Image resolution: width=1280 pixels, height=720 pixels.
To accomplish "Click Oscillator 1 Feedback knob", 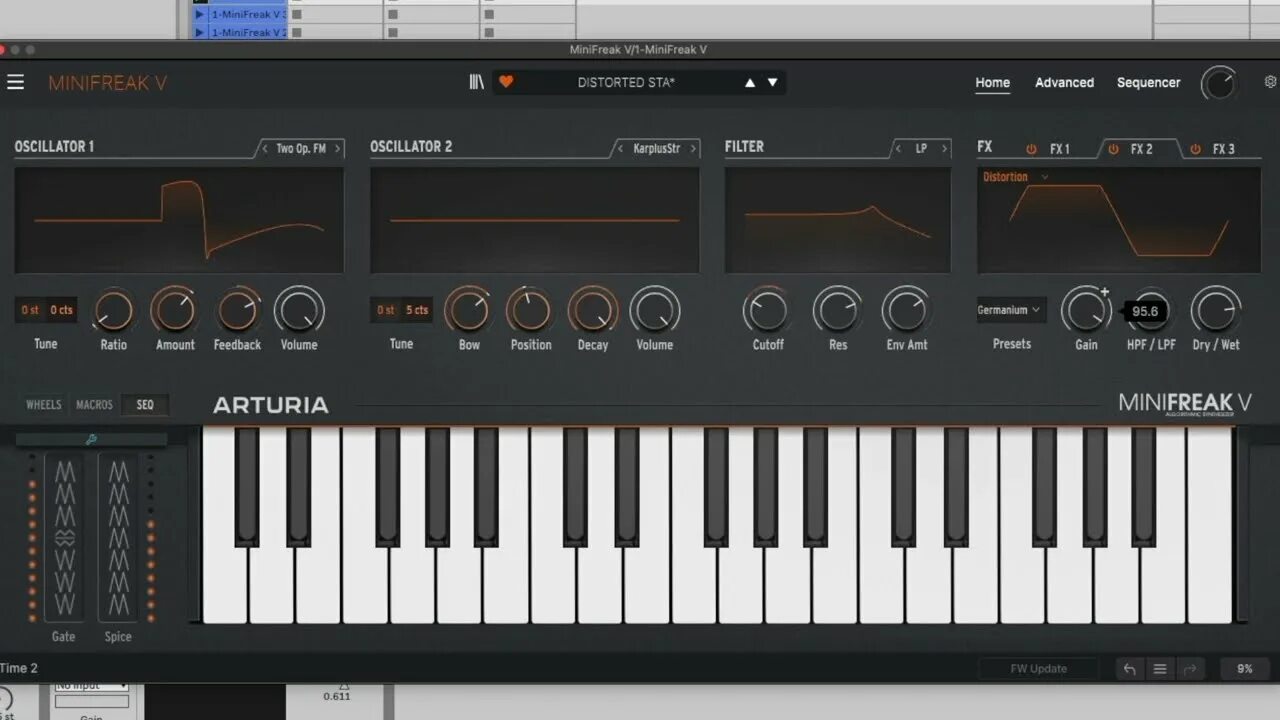I will click(238, 311).
